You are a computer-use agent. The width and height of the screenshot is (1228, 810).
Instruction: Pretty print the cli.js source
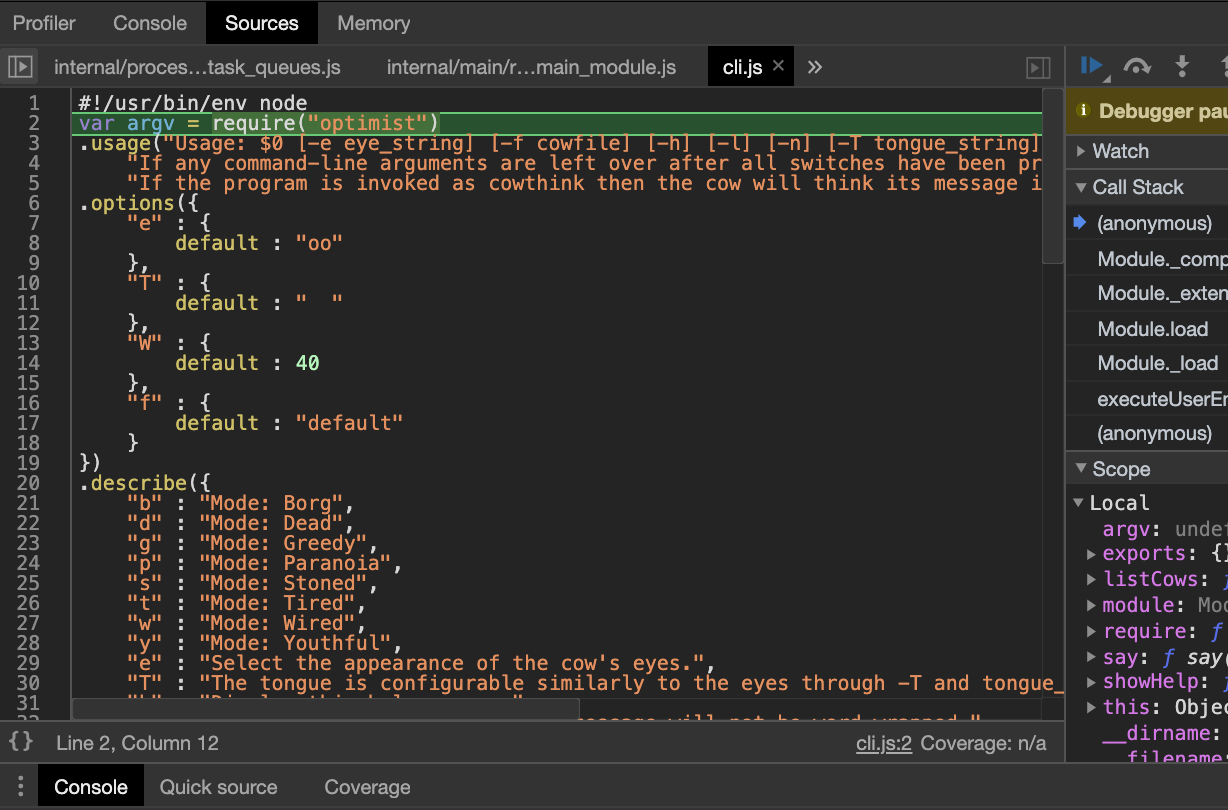(21, 742)
